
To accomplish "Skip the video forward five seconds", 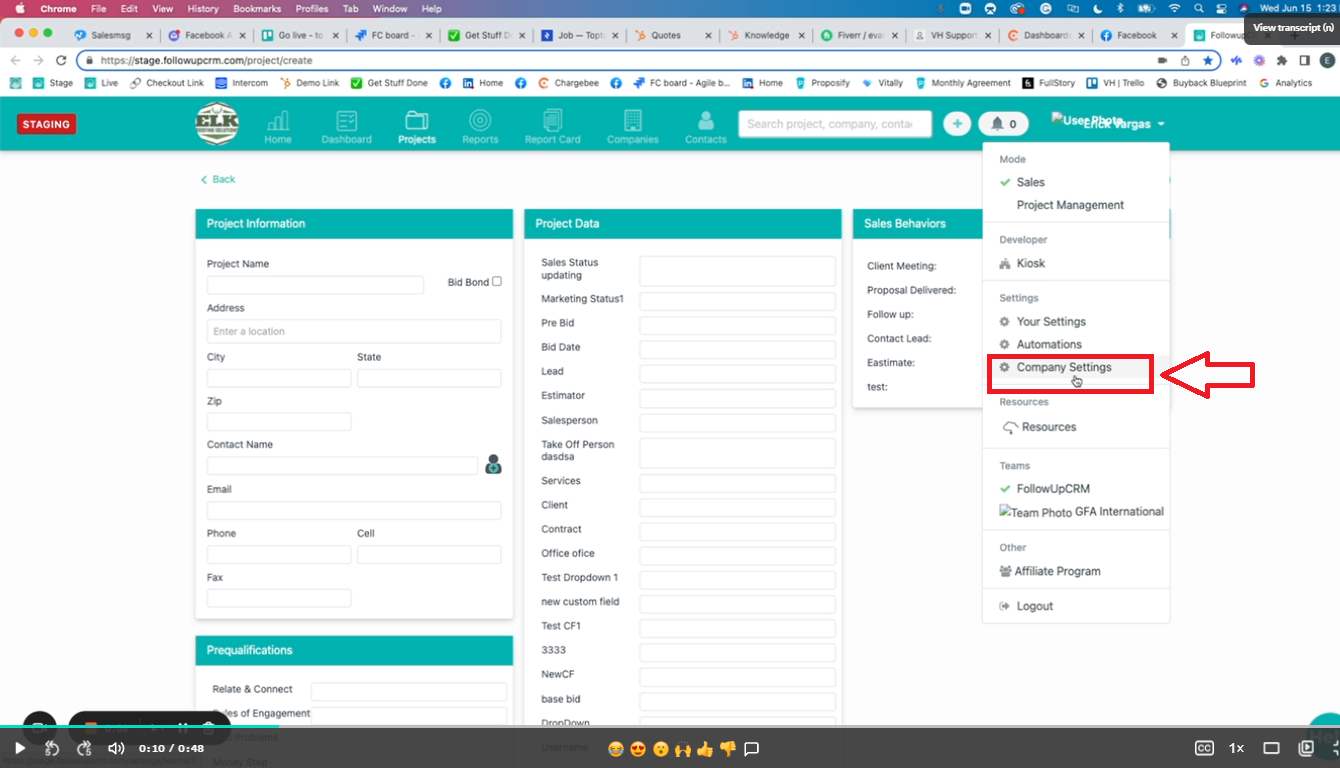I will click(84, 748).
